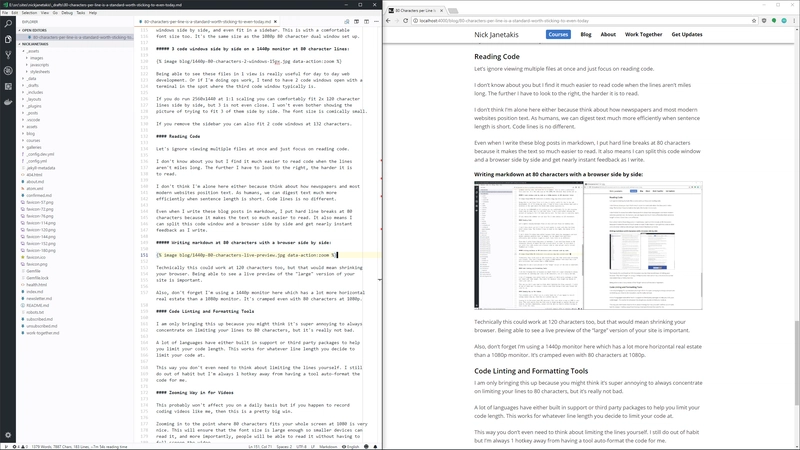The width and height of the screenshot is (800, 450).
Task: Open Gemfile.lock in the explorer
Action: (x=37, y=278)
